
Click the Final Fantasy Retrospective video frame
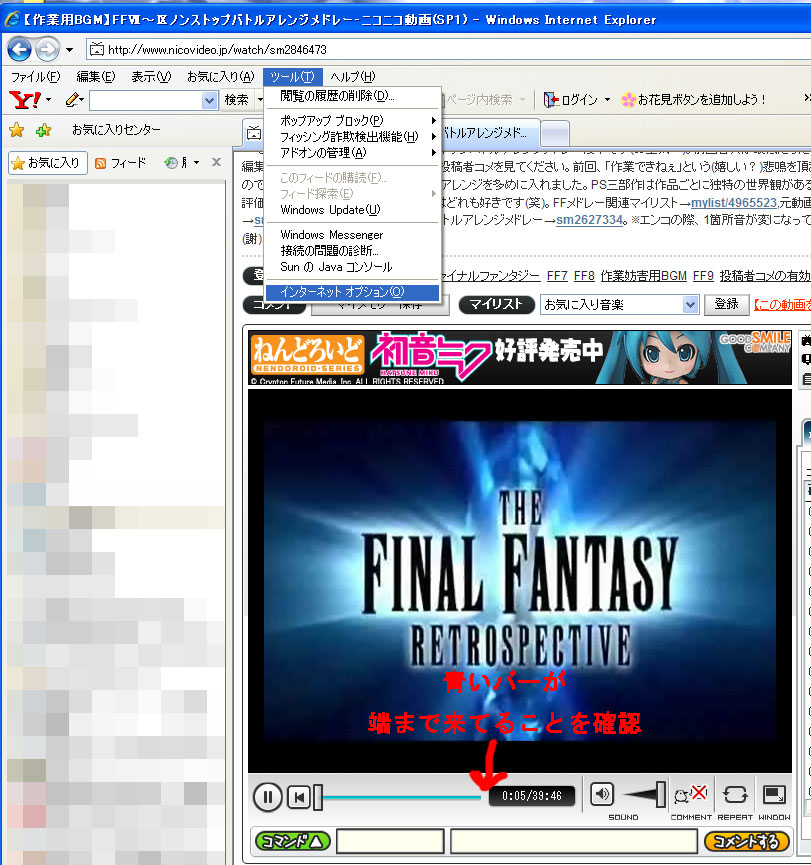520,580
